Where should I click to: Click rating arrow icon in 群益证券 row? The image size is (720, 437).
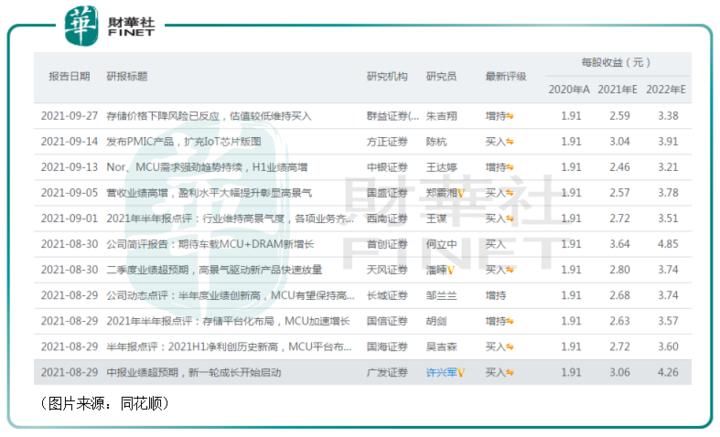[x=510, y=117]
